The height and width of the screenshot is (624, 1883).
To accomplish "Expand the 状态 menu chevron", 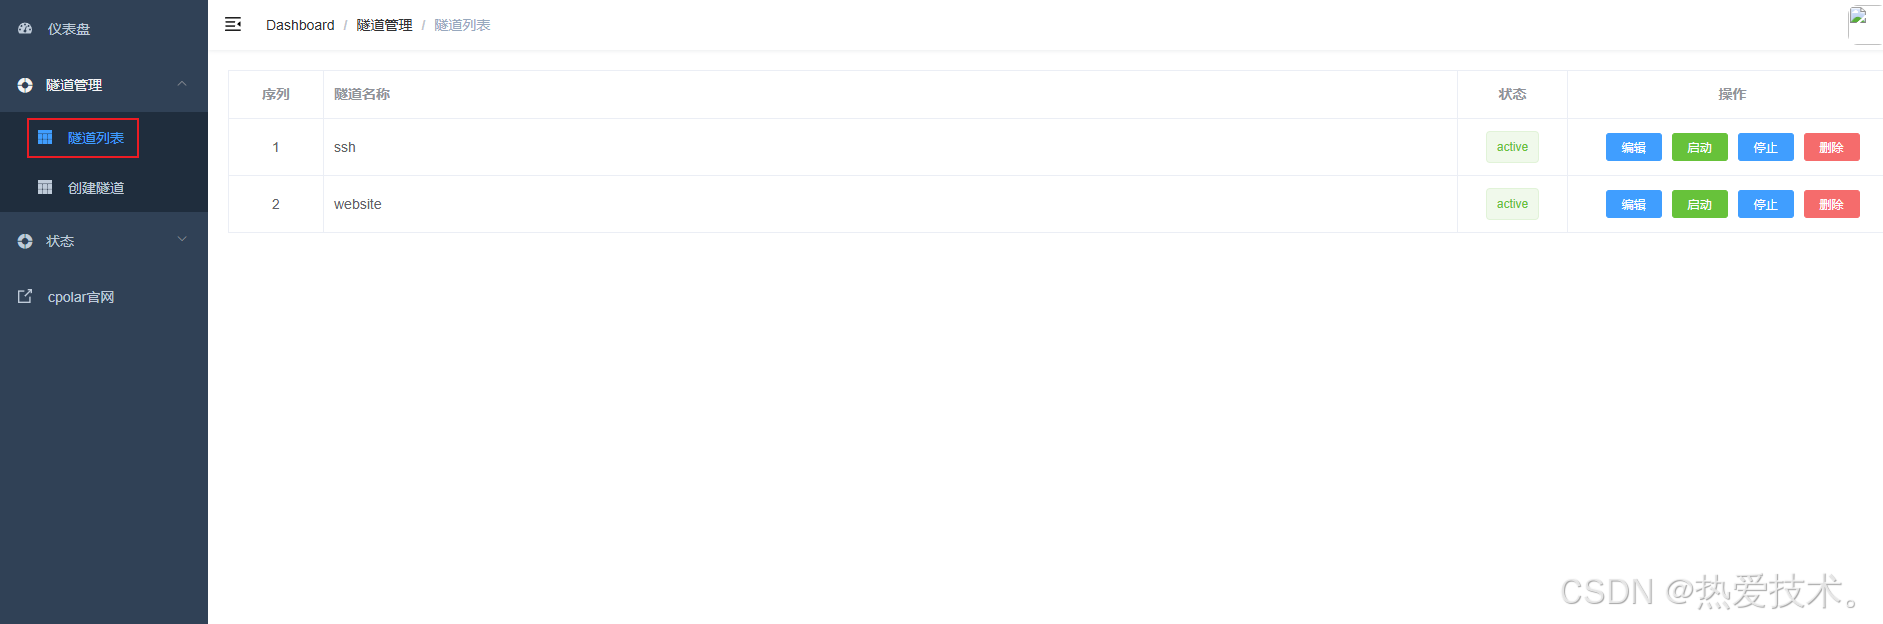I will [182, 240].
